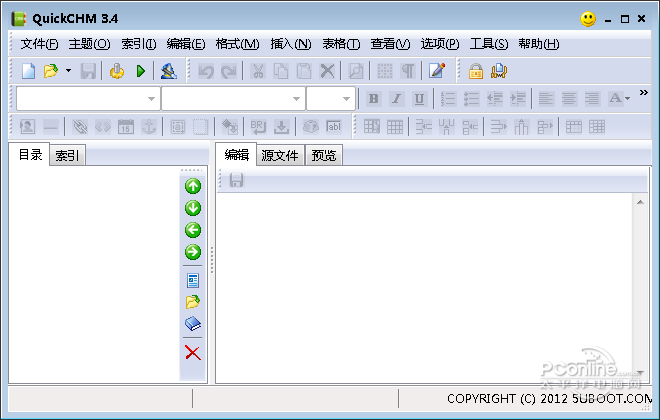Click the edit page pencil icon
Viewport: 660px width, 420px height.
pos(437,70)
